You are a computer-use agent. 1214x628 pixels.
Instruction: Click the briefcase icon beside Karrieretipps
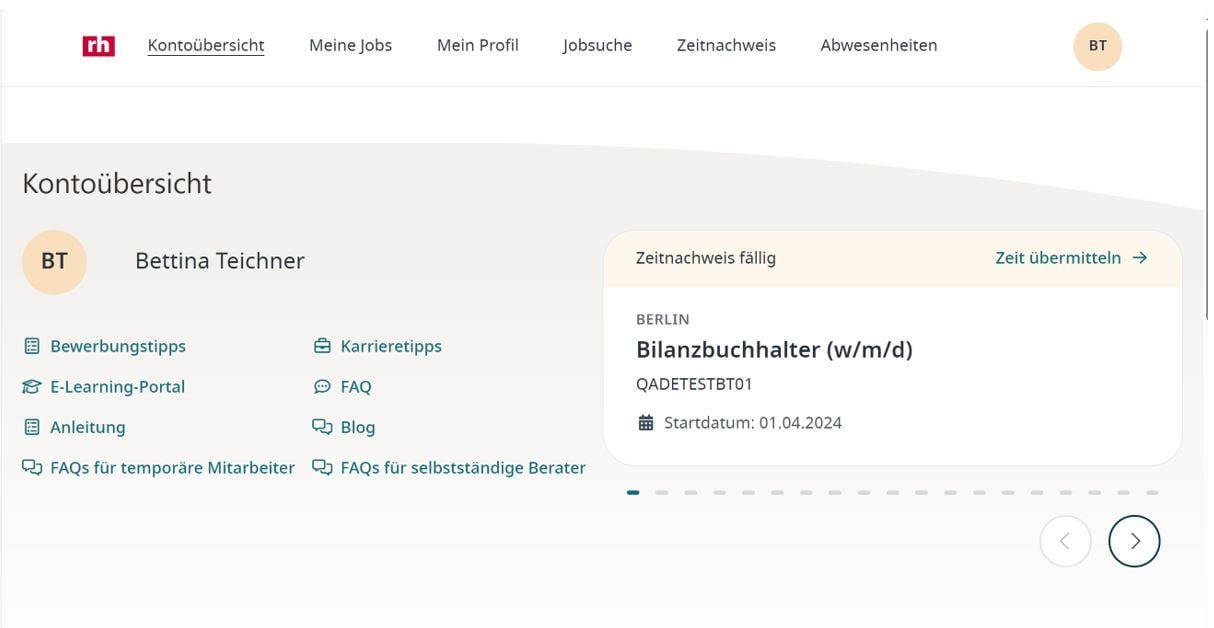(x=322, y=346)
